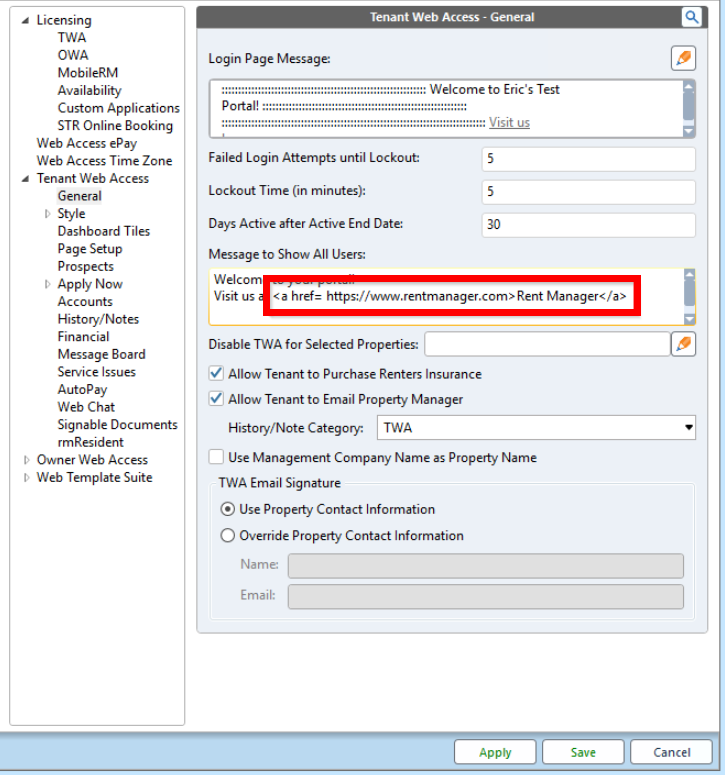The image size is (725, 775).
Task: Click the search magnifier icon in header
Action: (692, 17)
